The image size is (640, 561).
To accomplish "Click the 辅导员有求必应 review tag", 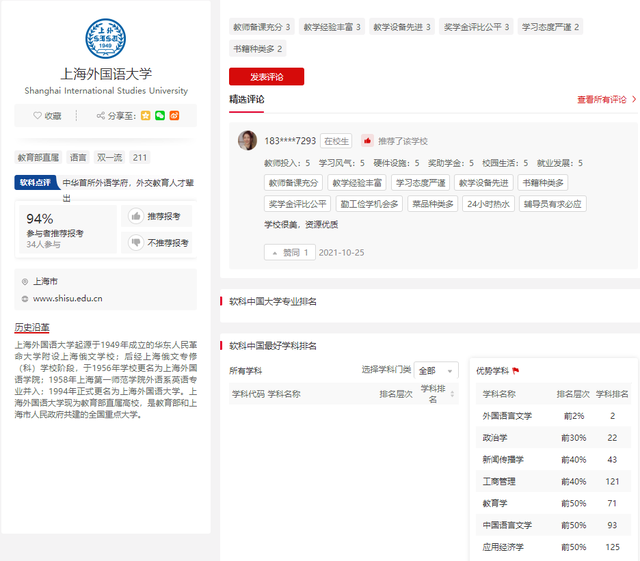I will point(553,204).
